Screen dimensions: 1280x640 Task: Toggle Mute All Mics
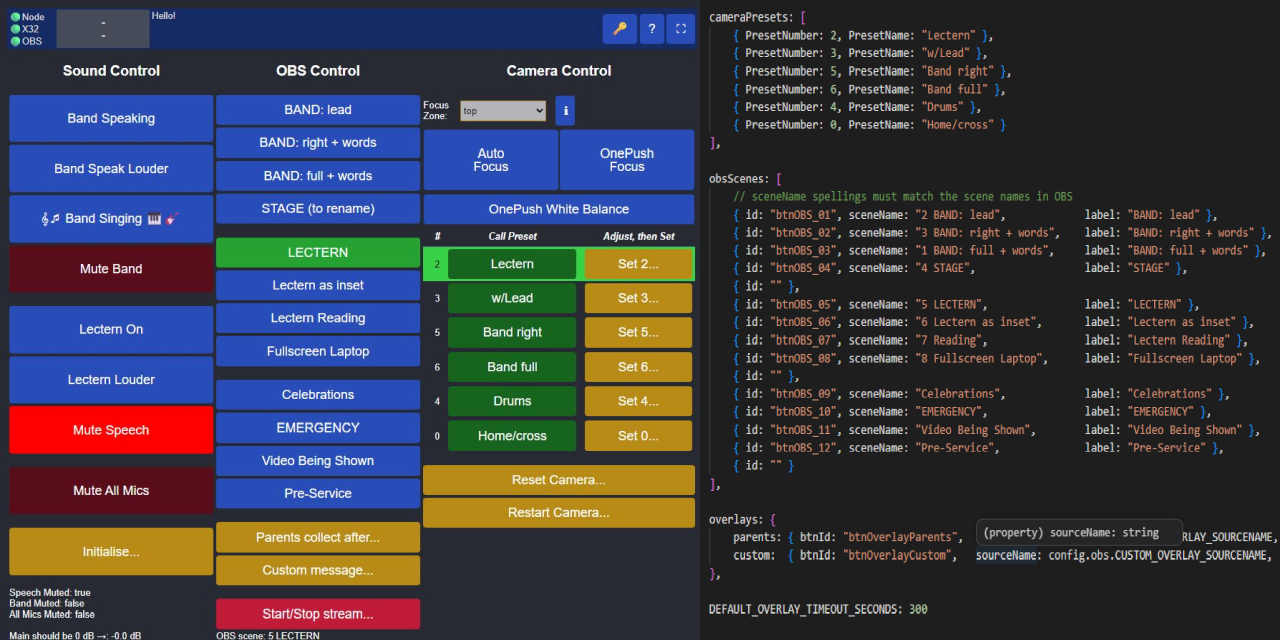111,491
